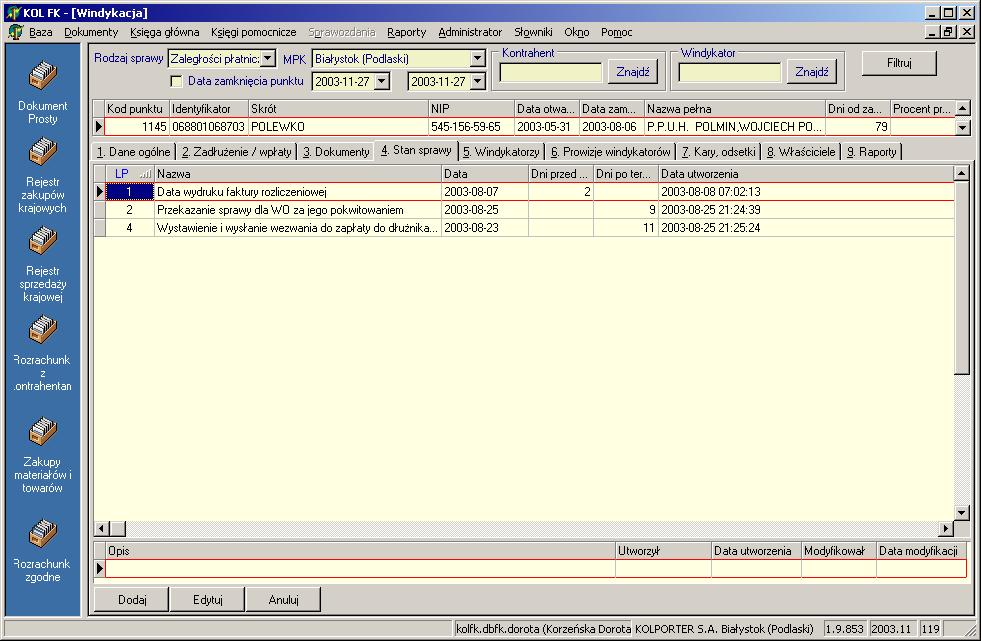The height and width of the screenshot is (641, 981).
Task: Click the empty Opis entry field
Action: [x=360, y=568]
